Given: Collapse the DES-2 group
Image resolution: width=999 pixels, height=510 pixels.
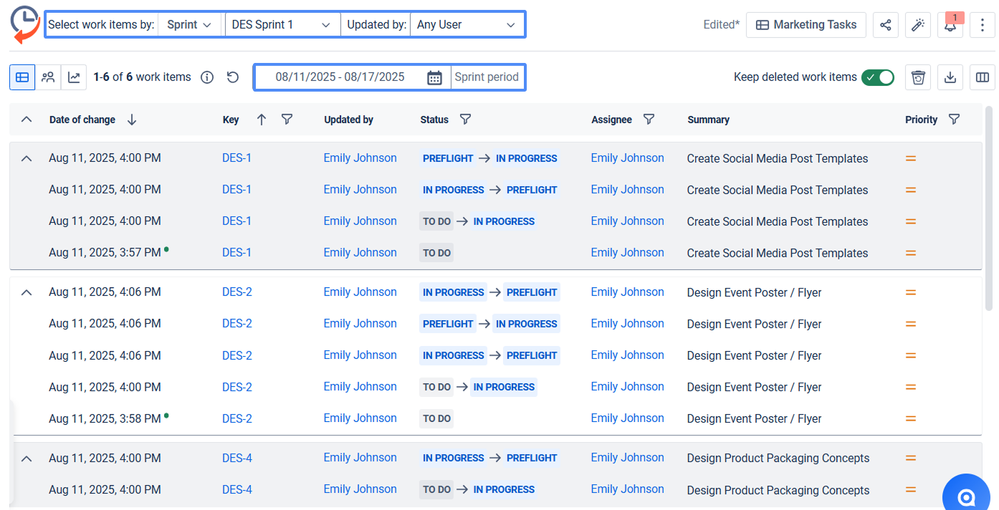Looking at the screenshot, I should (26, 292).
